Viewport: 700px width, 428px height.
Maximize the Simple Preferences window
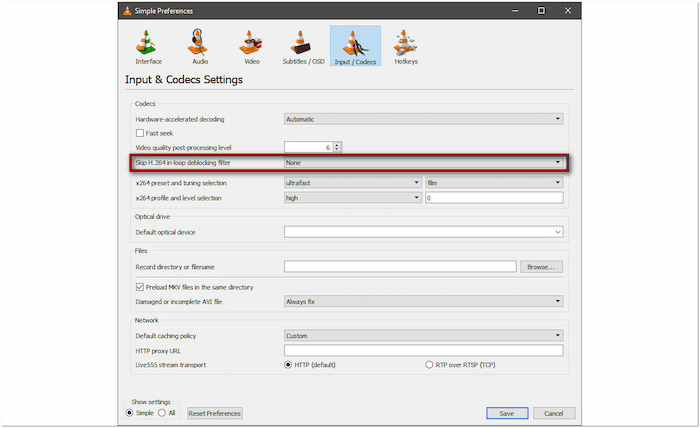541,11
